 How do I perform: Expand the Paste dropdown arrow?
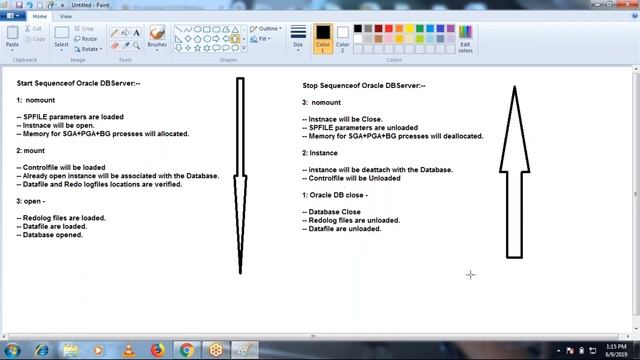12,50
